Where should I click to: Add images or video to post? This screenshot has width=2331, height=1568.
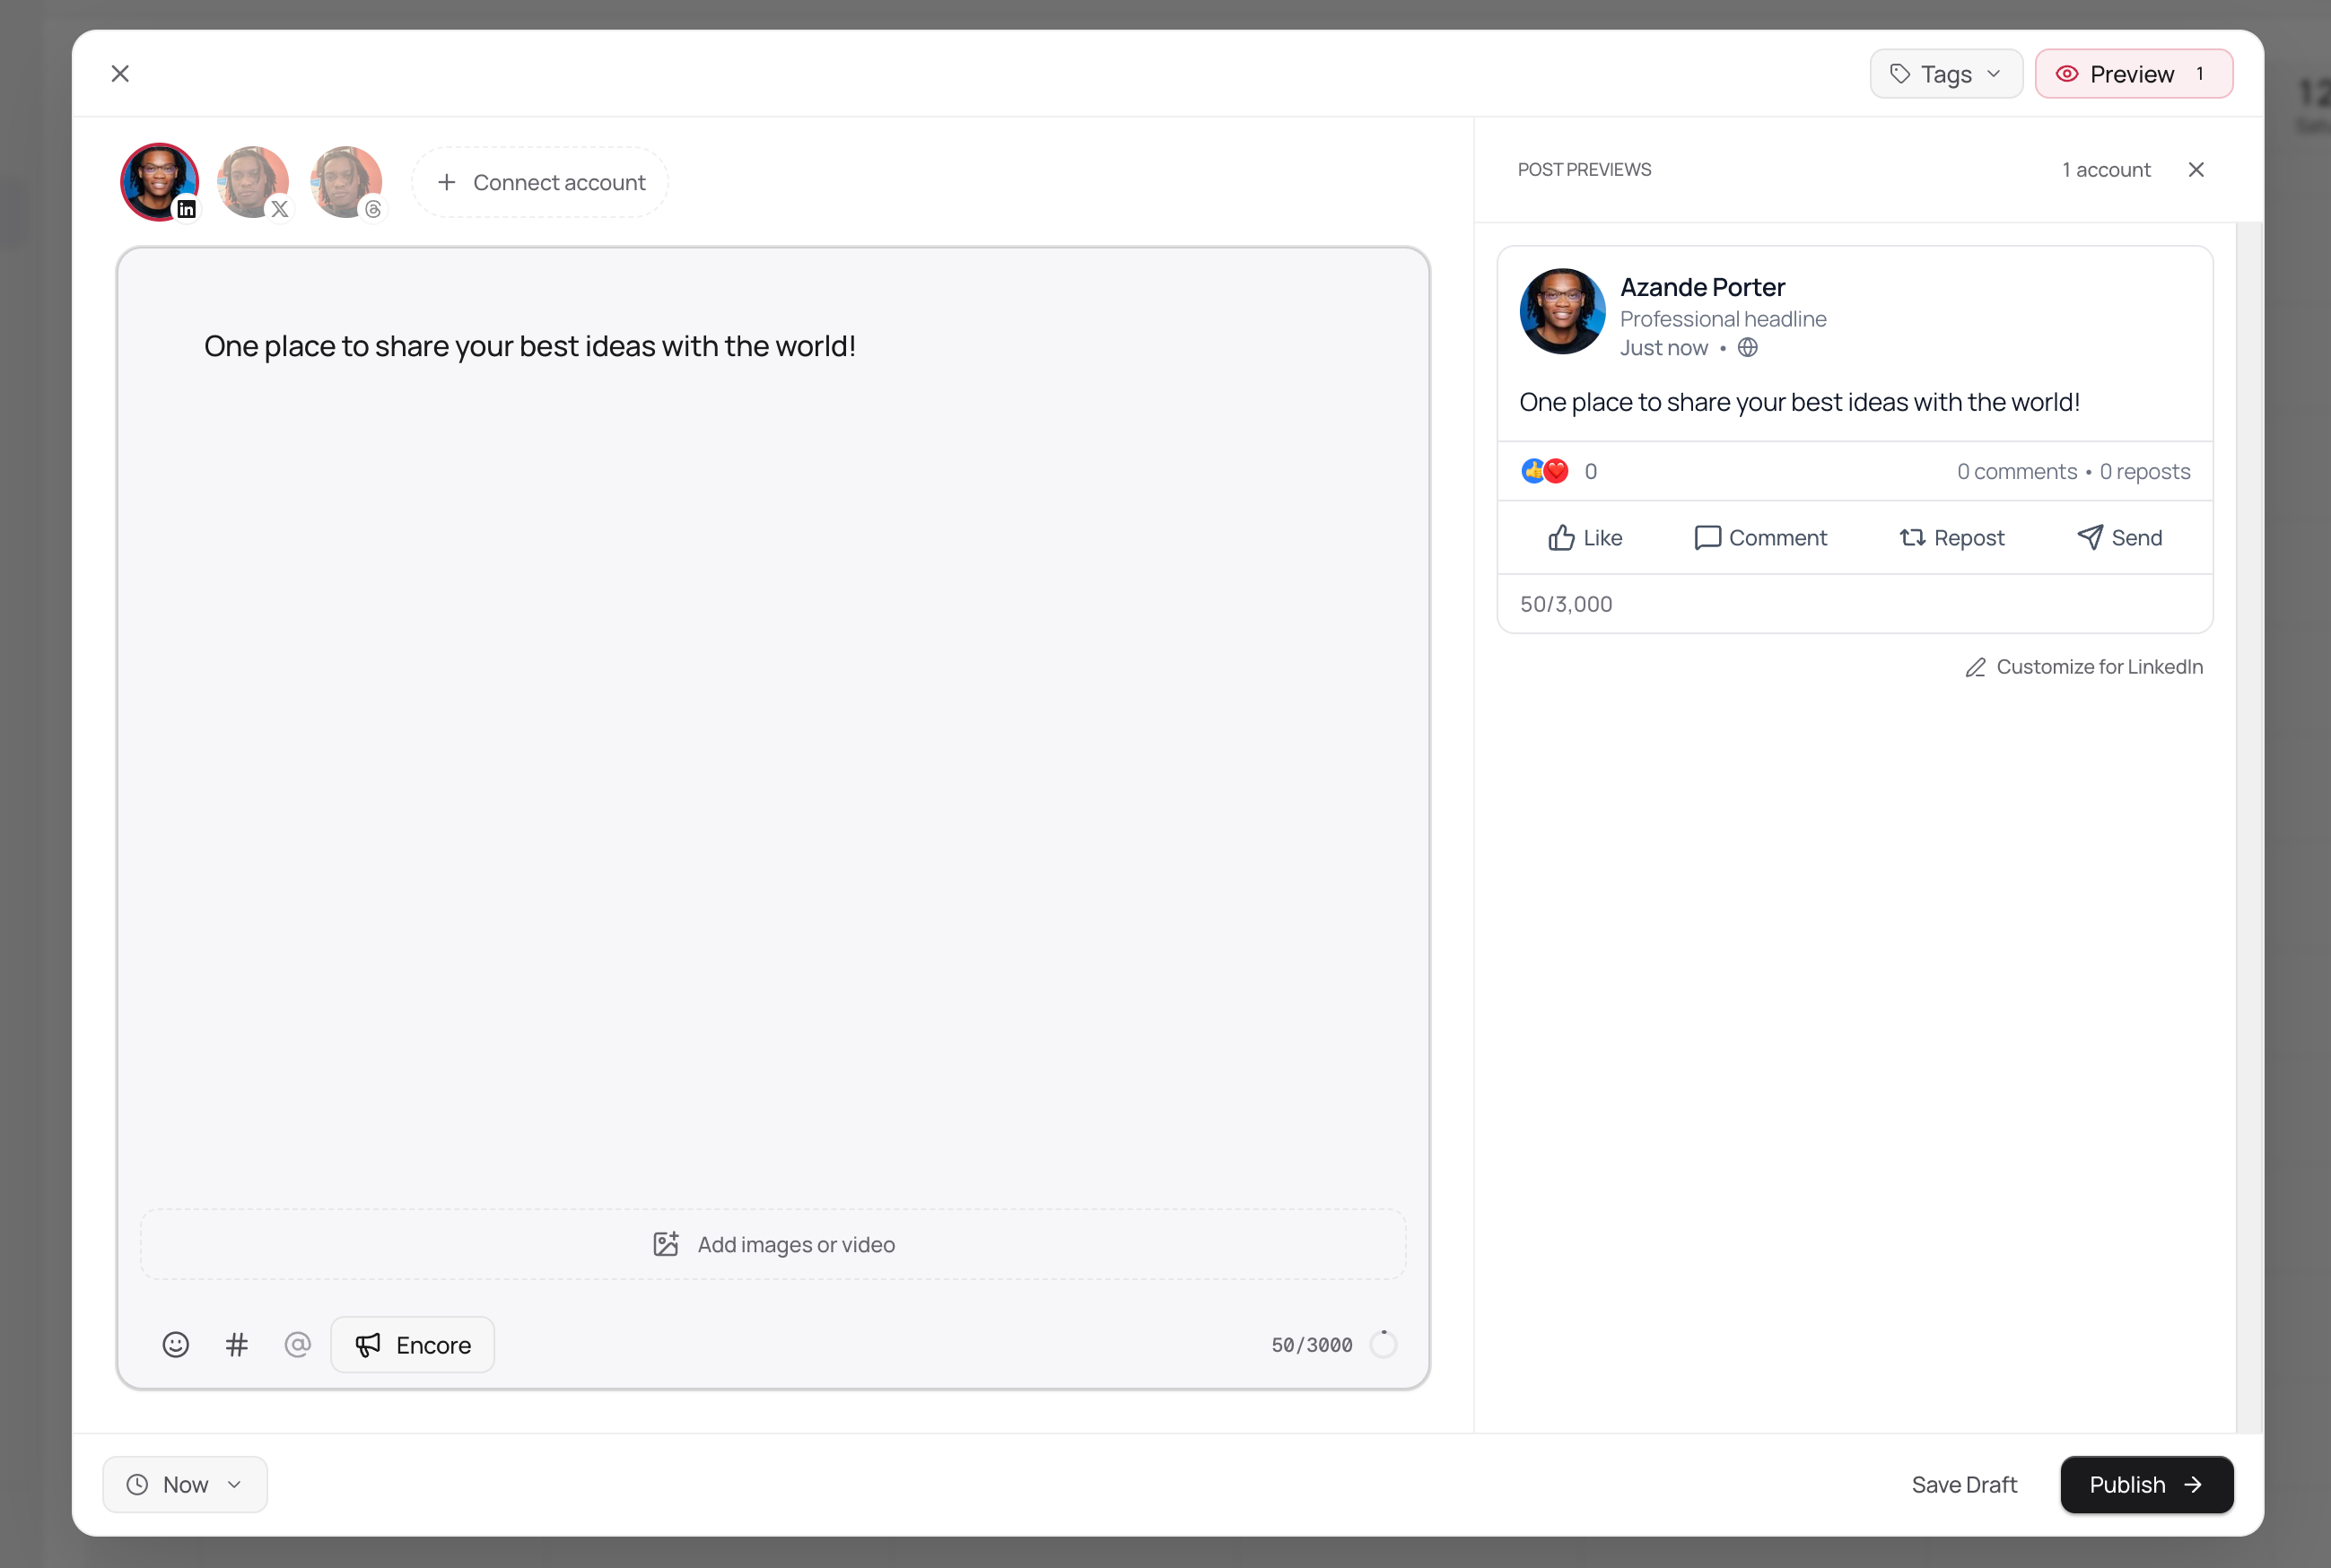point(773,1244)
